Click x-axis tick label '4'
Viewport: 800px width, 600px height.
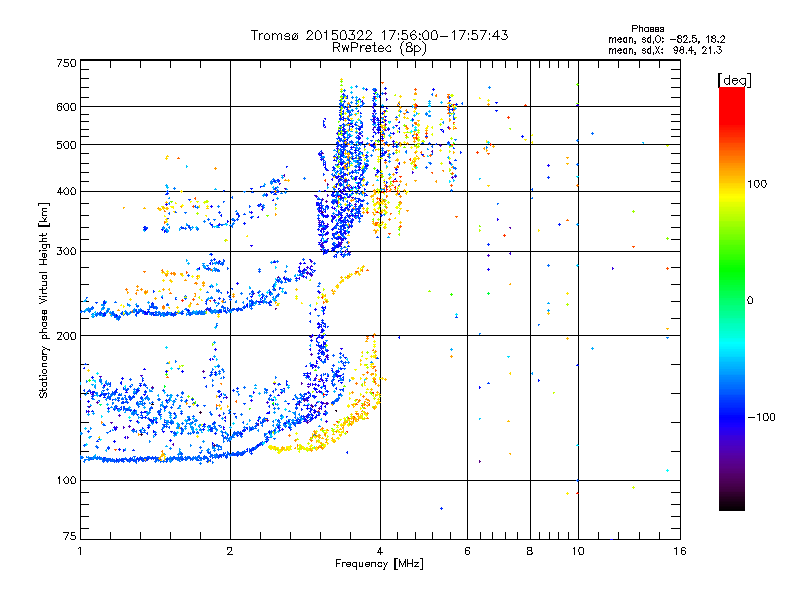(x=380, y=551)
